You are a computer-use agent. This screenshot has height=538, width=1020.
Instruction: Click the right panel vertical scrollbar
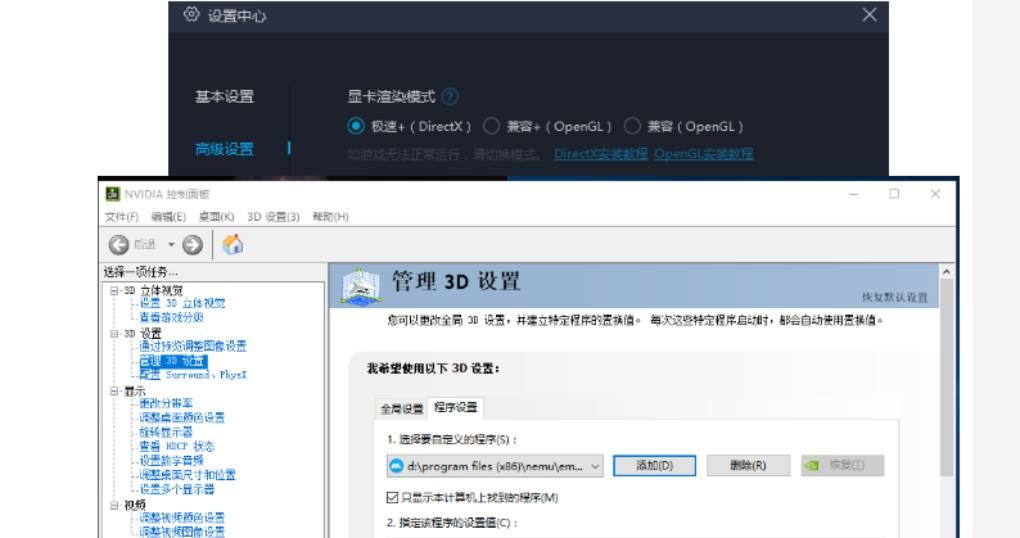pos(946,377)
